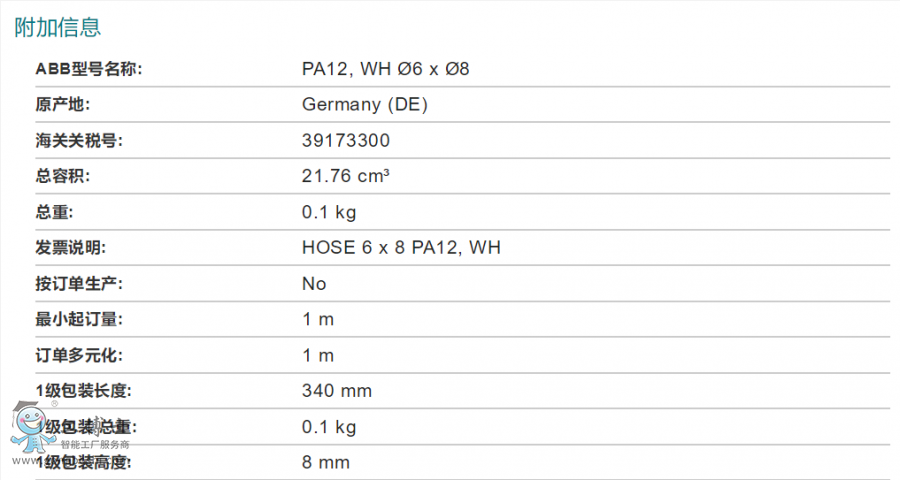Image resolution: width=900 pixels, height=480 pixels.
Task: Click the 发票说明 label
Action: (x=71, y=248)
